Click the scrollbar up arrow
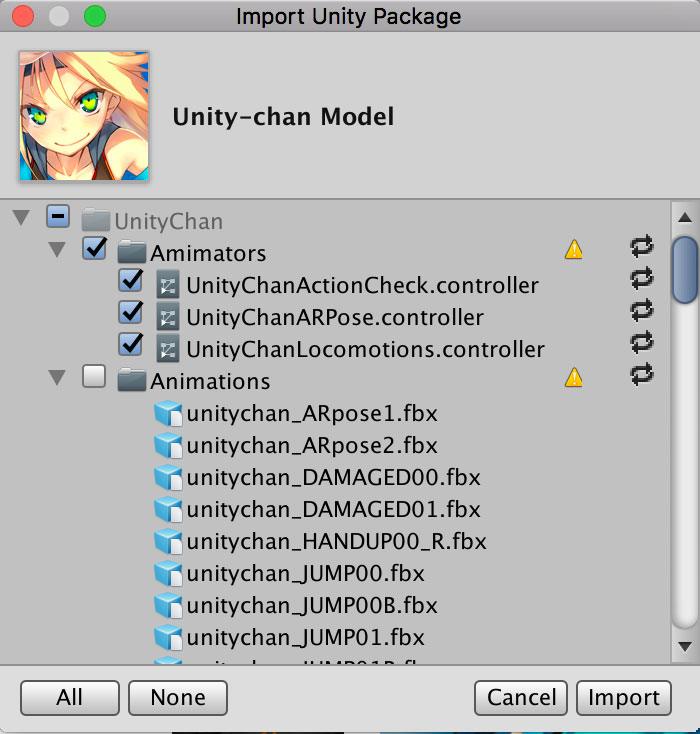Viewport: 700px width, 734px height. [685, 217]
